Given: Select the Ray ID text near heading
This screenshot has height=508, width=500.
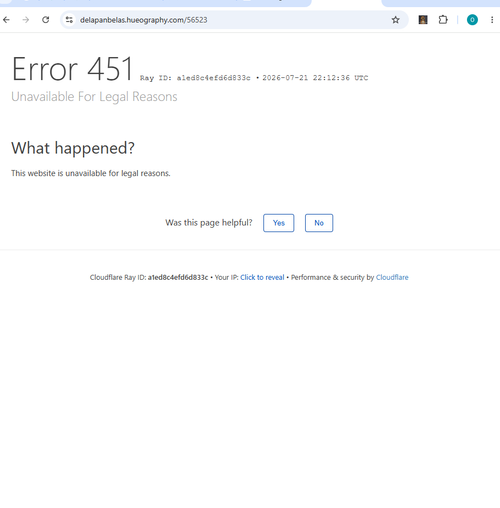Looking at the screenshot, I should click(195, 78).
